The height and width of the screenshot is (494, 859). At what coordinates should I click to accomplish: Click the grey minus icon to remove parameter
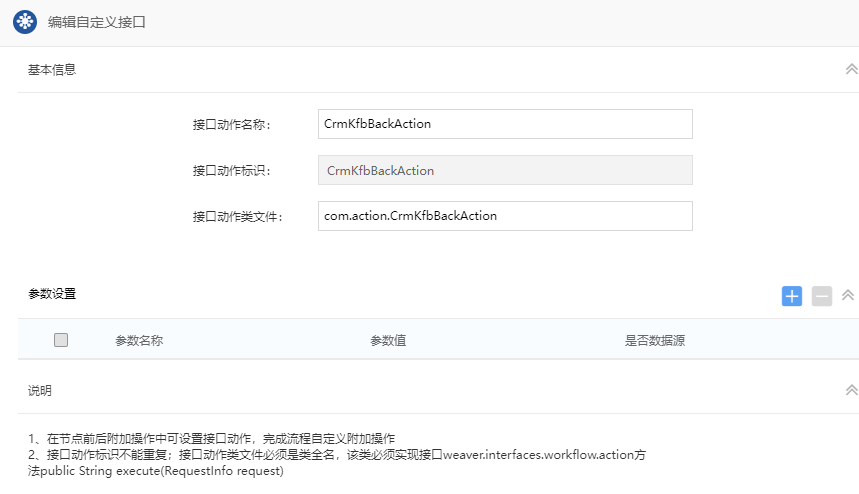(x=822, y=295)
